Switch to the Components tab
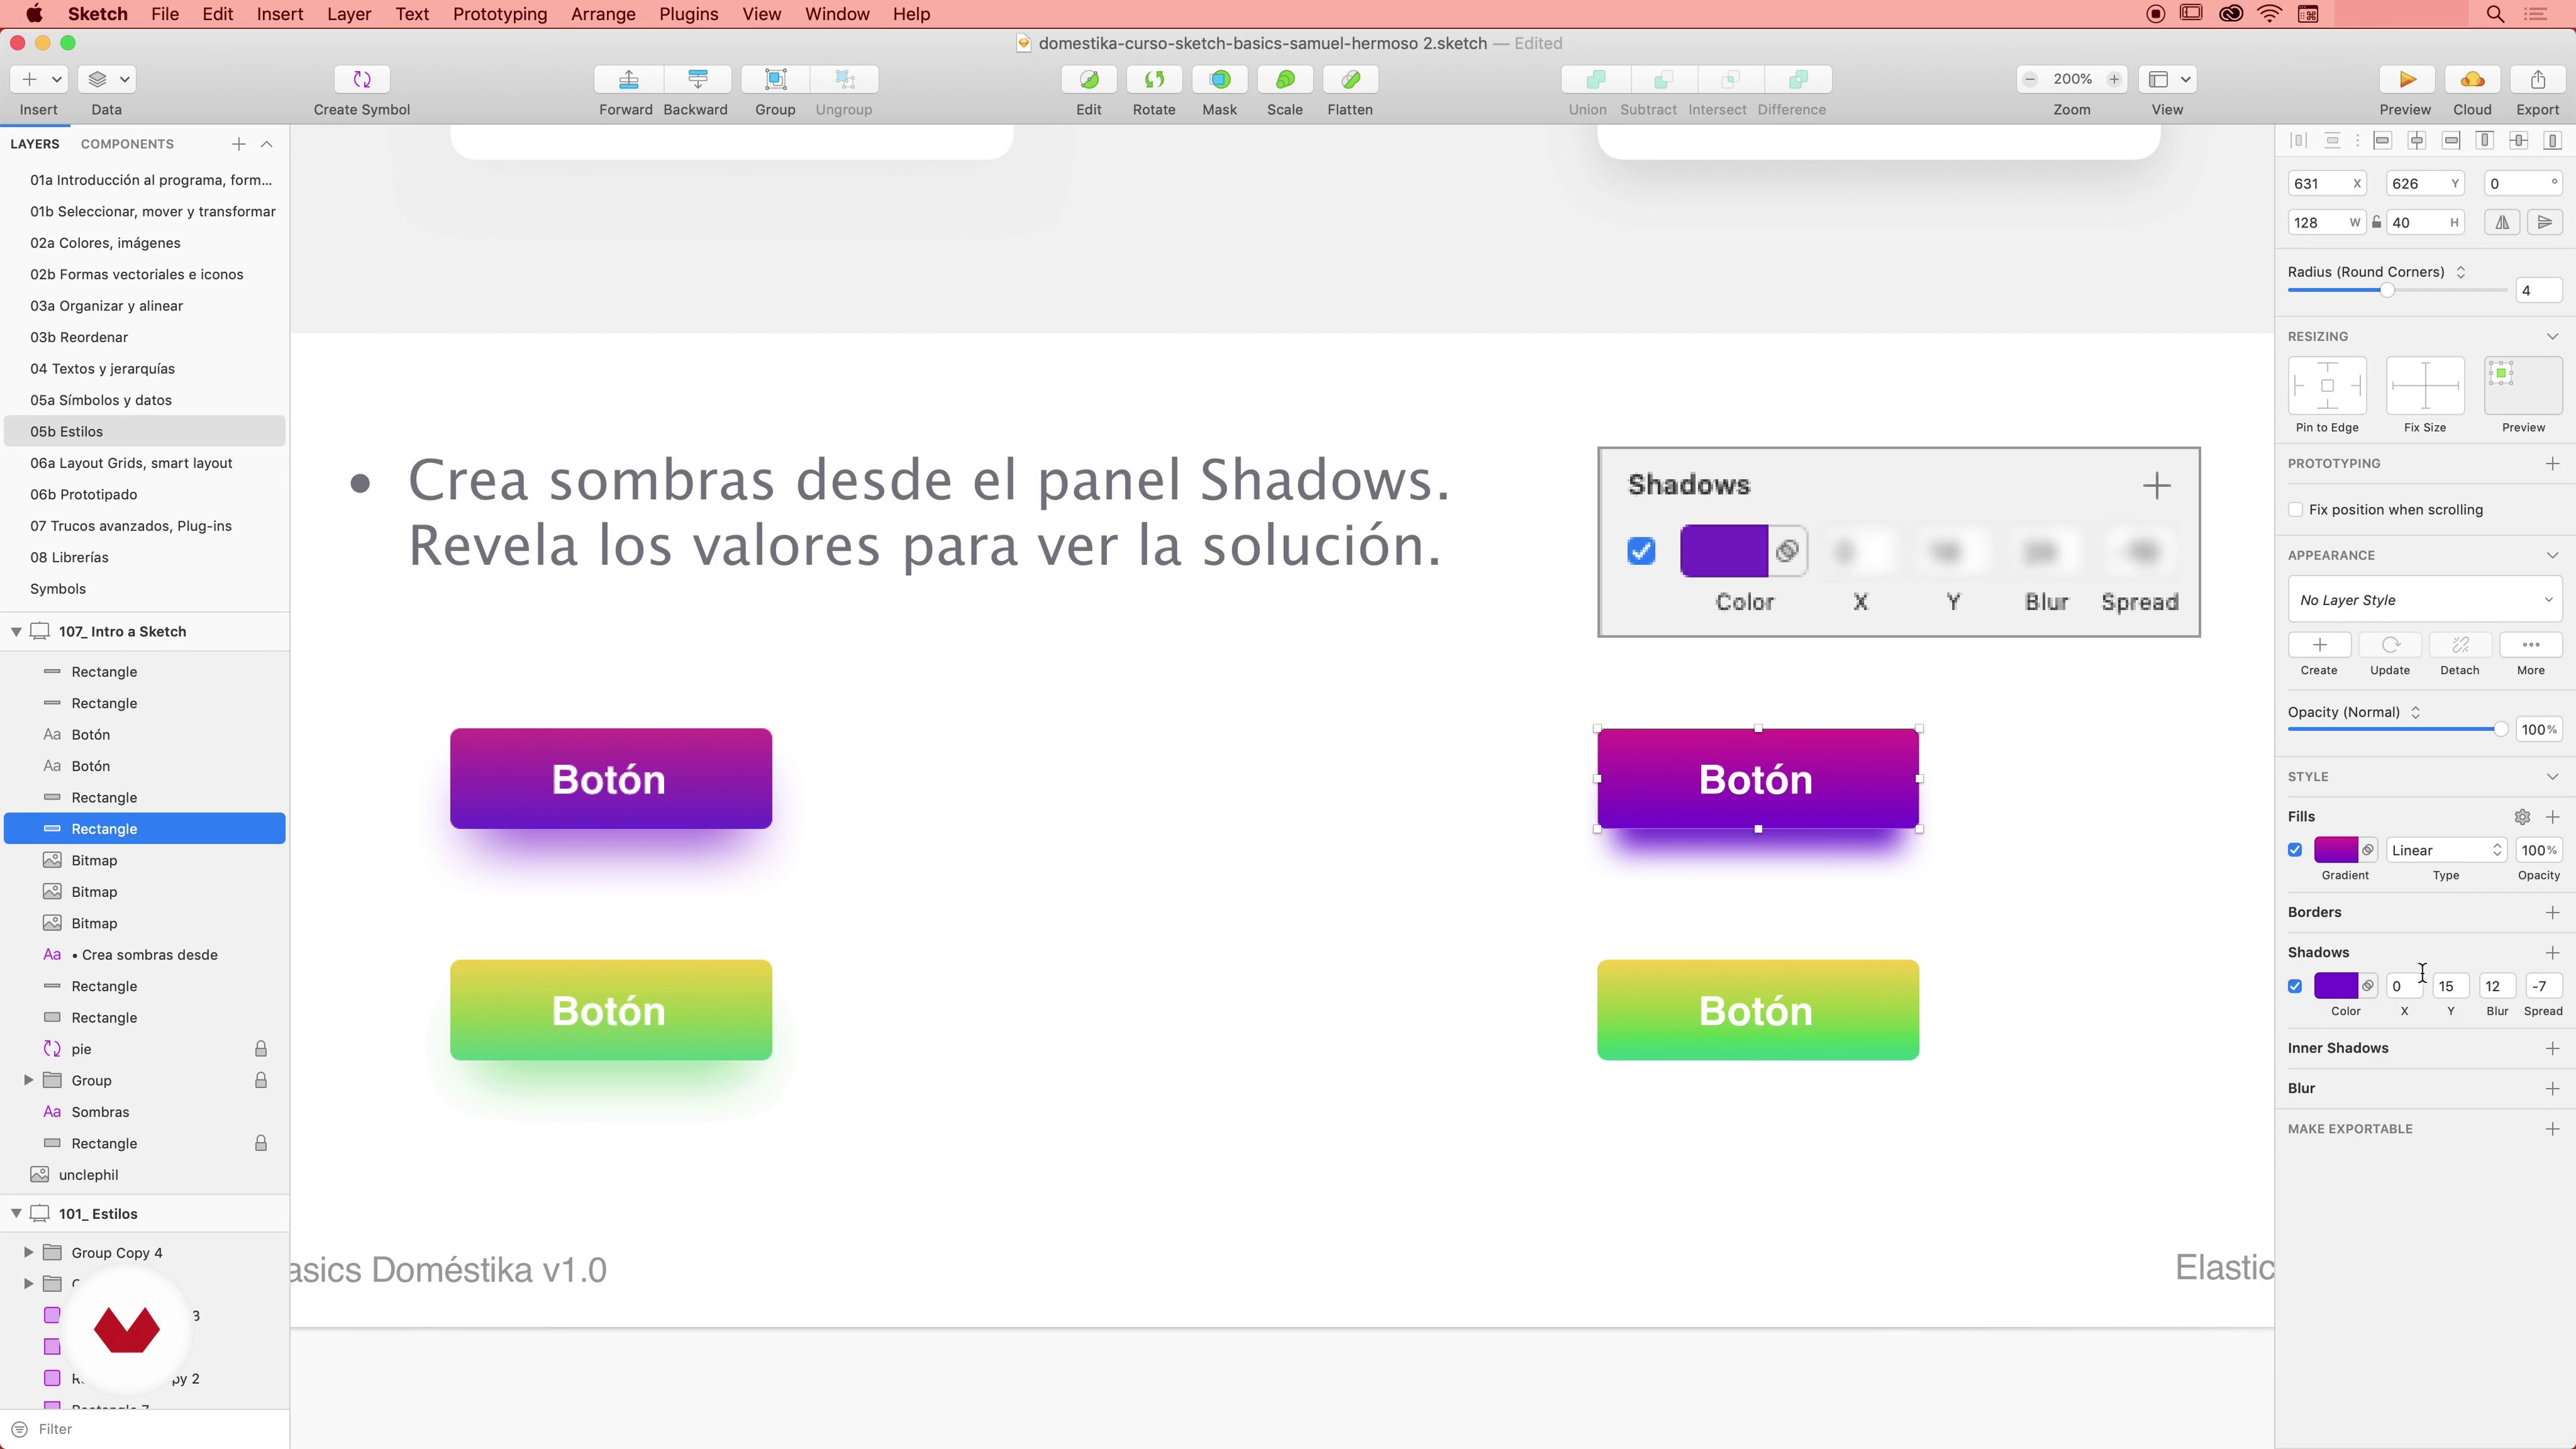 point(127,144)
